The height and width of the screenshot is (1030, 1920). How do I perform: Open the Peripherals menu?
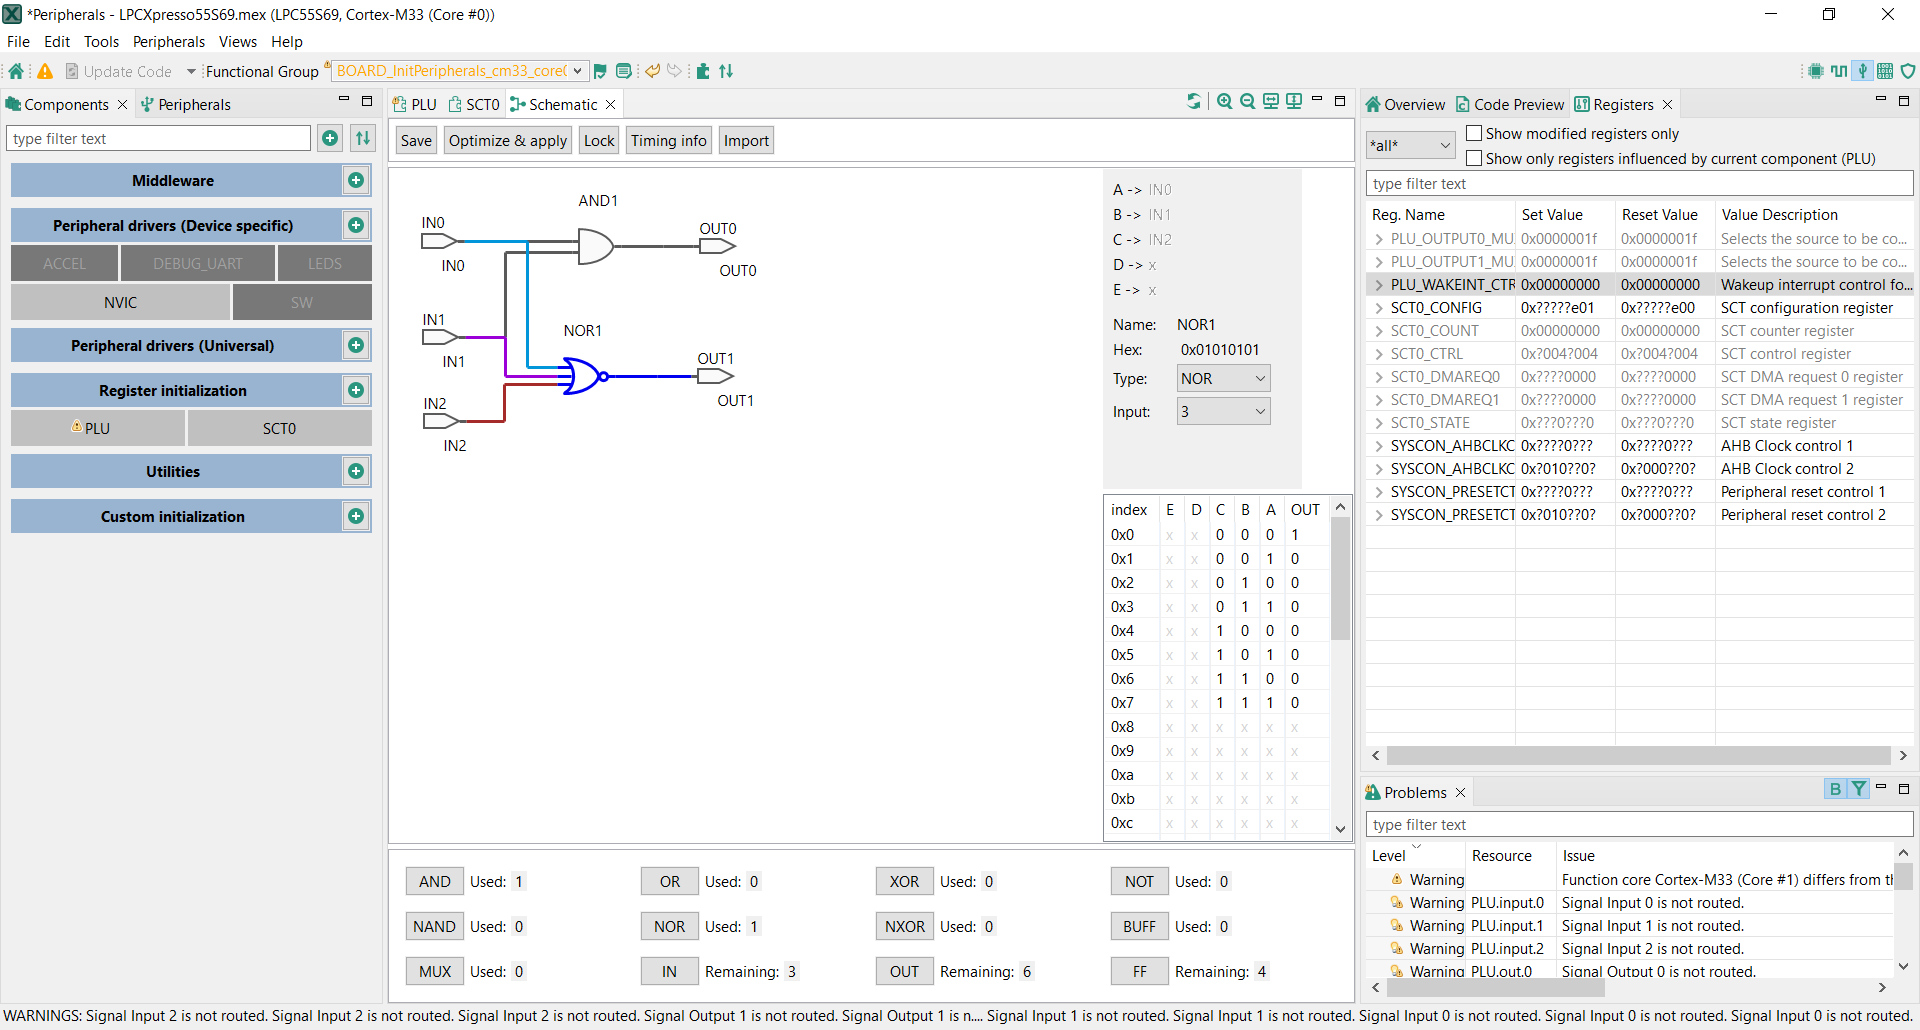[168, 42]
